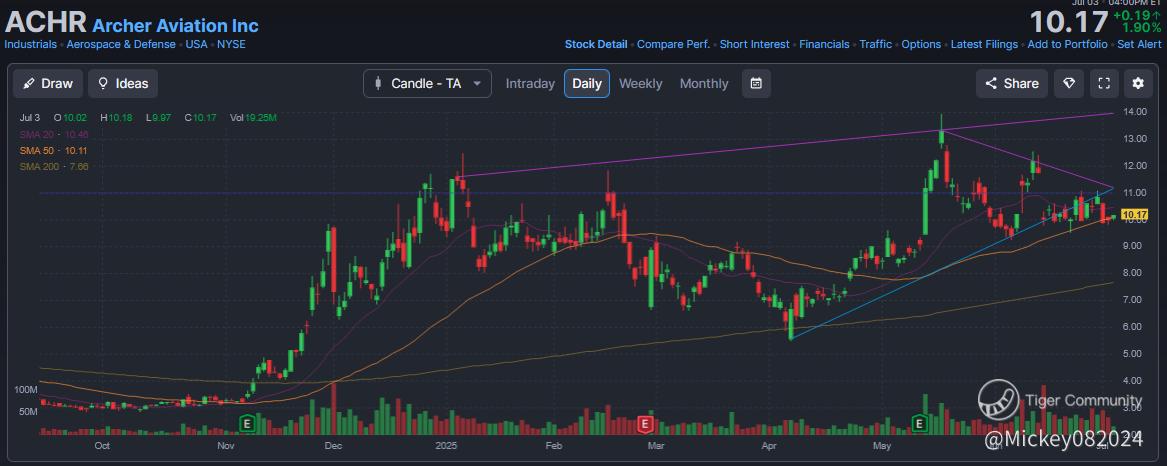Viewport: 1167px width, 466px height.
Task: Click the Archer Aviation Inc company name
Action: click(176, 25)
